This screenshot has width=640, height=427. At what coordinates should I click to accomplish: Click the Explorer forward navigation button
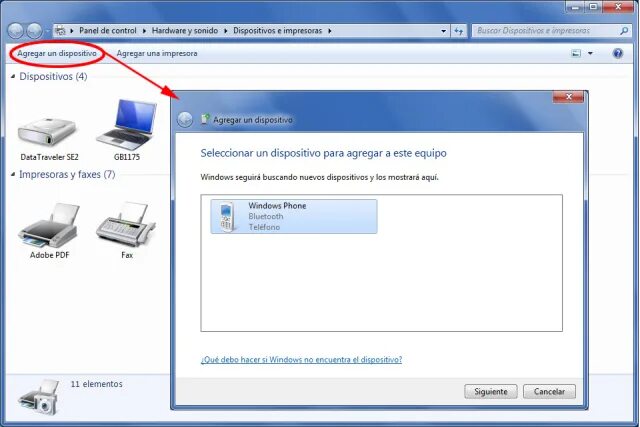coord(35,31)
